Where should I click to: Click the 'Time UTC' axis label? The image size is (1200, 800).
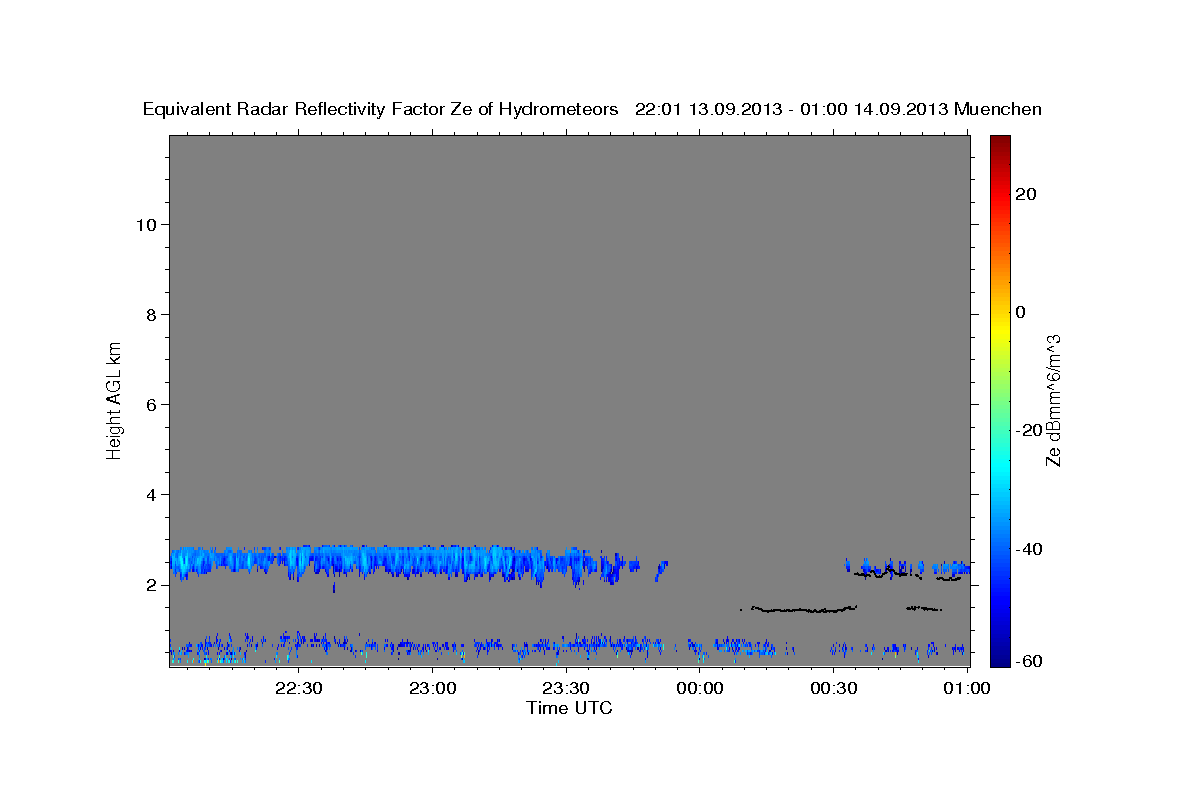[569, 708]
